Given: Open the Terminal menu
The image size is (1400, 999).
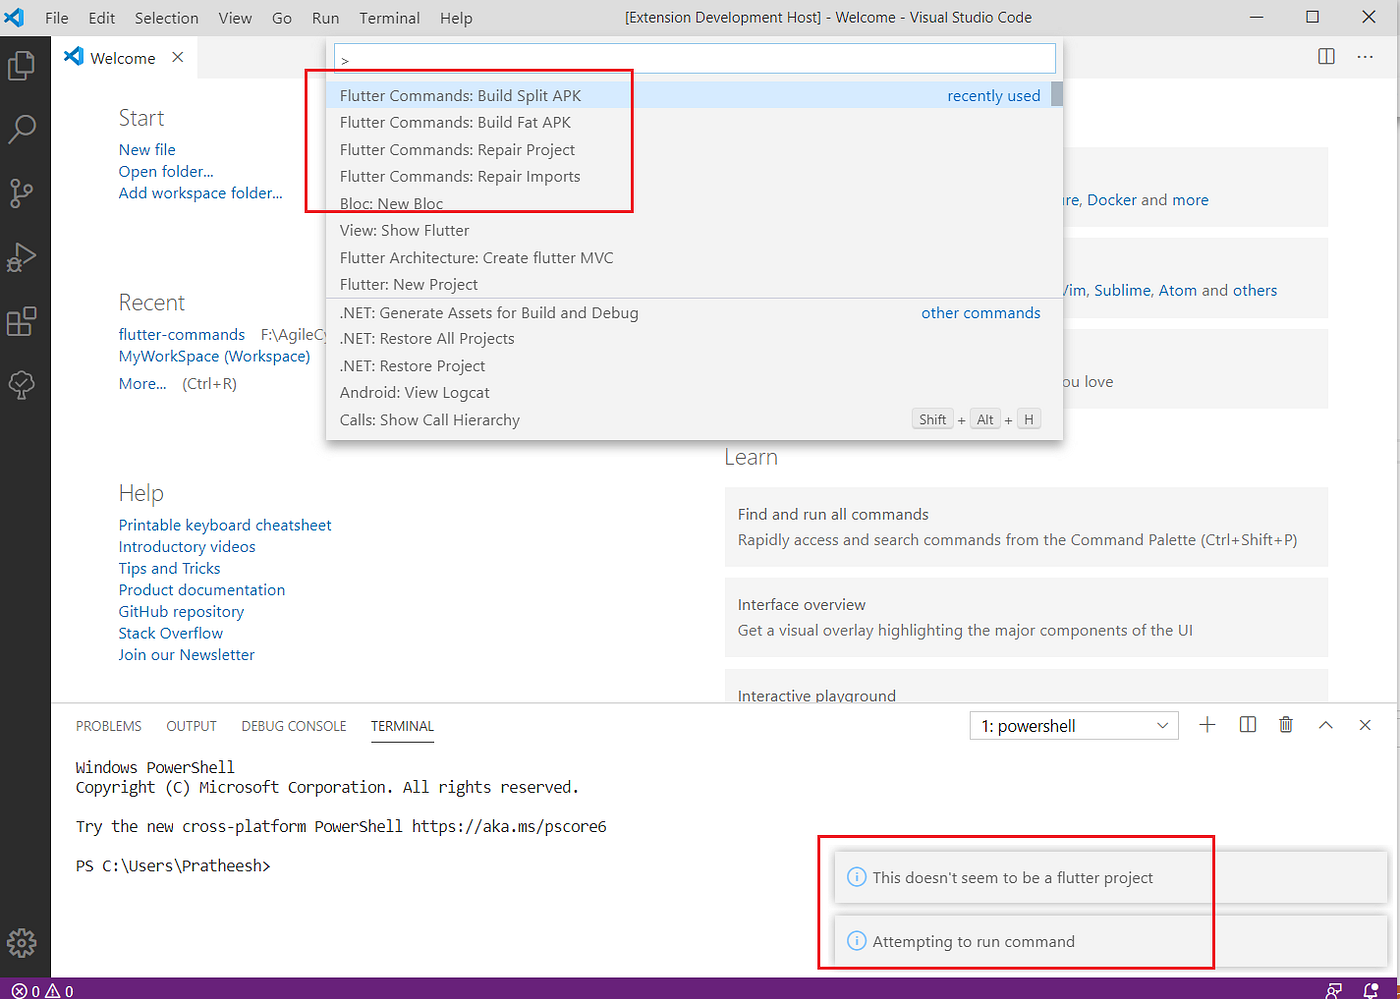Looking at the screenshot, I should click(389, 17).
